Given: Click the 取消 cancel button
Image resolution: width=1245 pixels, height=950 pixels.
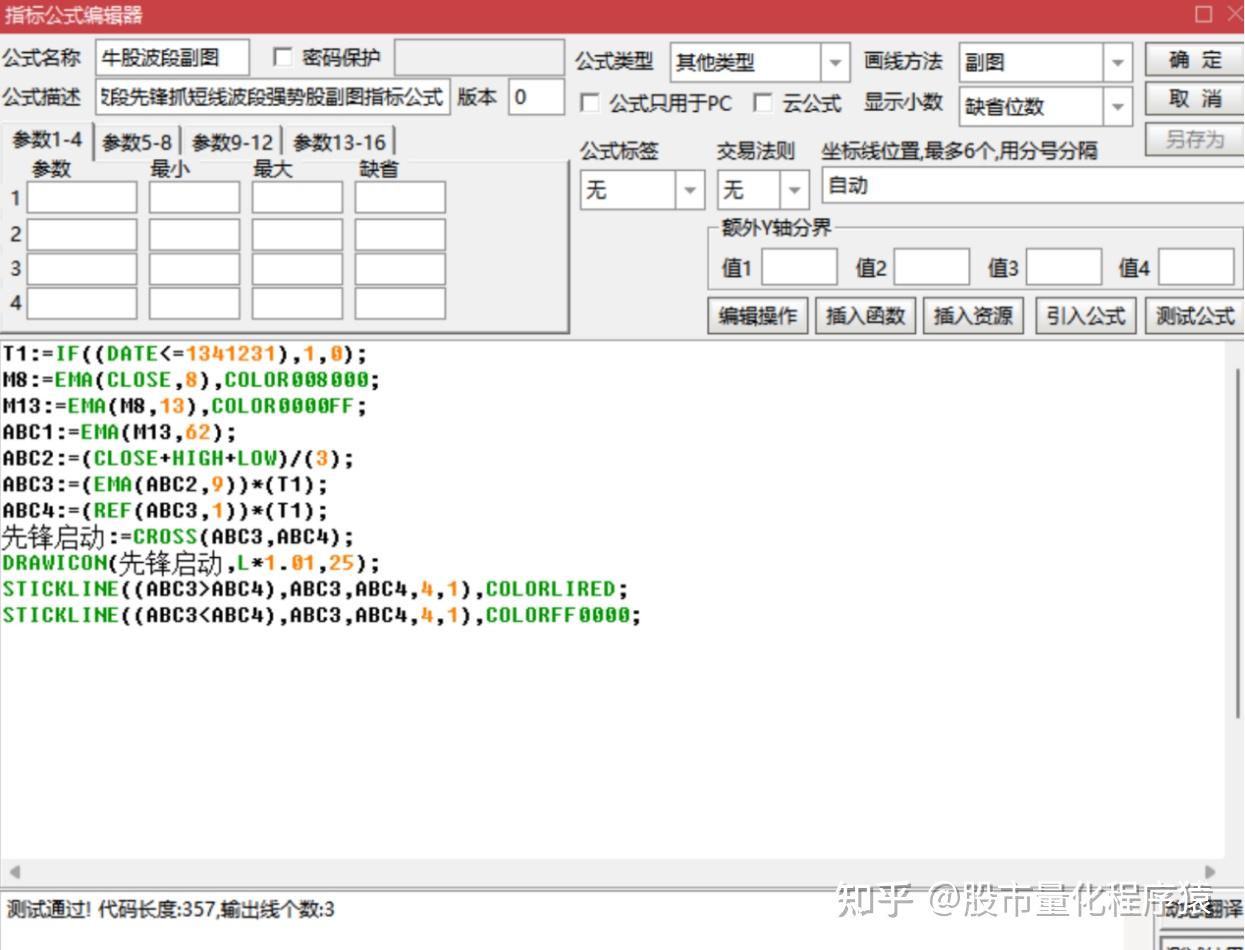Looking at the screenshot, I should click(1194, 99).
